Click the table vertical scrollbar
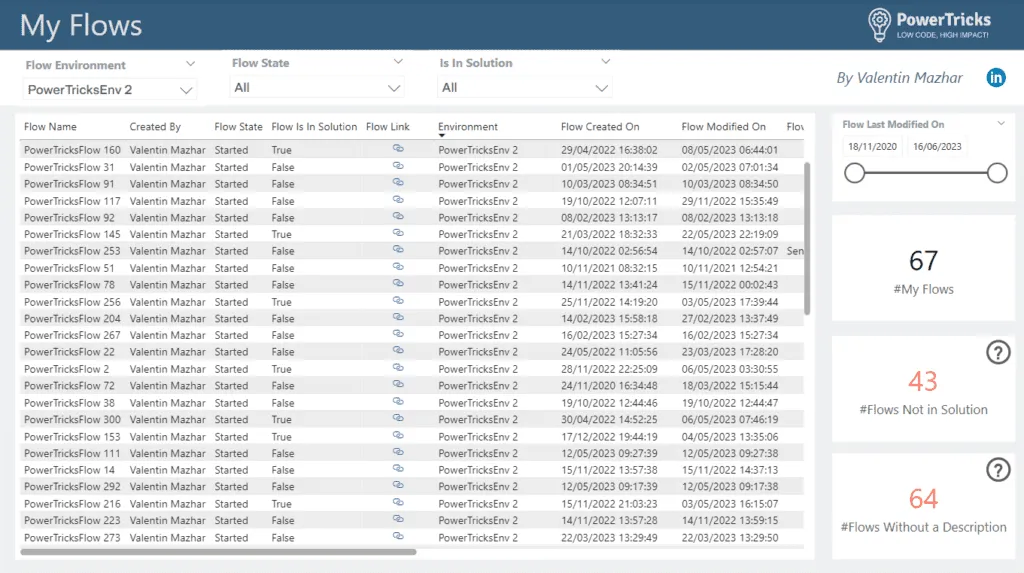The image size is (1024, 573). [807, 238]
